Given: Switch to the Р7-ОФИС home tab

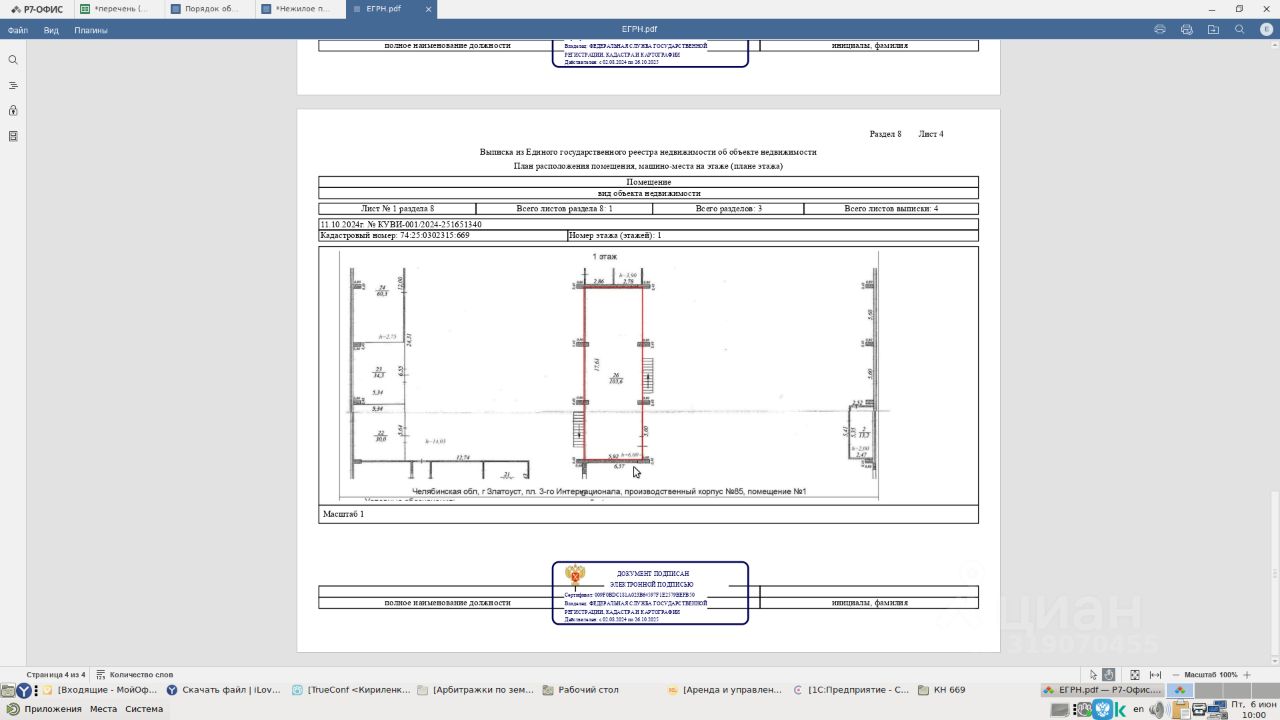Looking at the screenshot, I should point(36,9).
